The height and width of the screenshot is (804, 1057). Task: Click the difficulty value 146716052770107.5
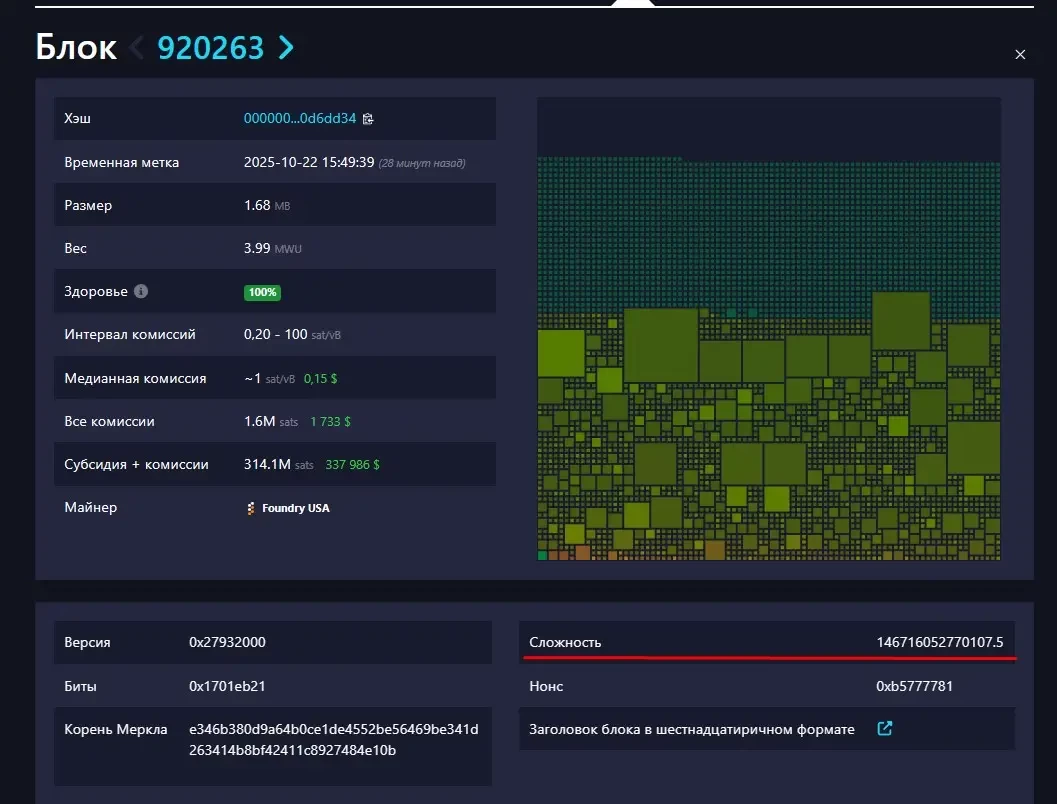(x=939, y=642)
